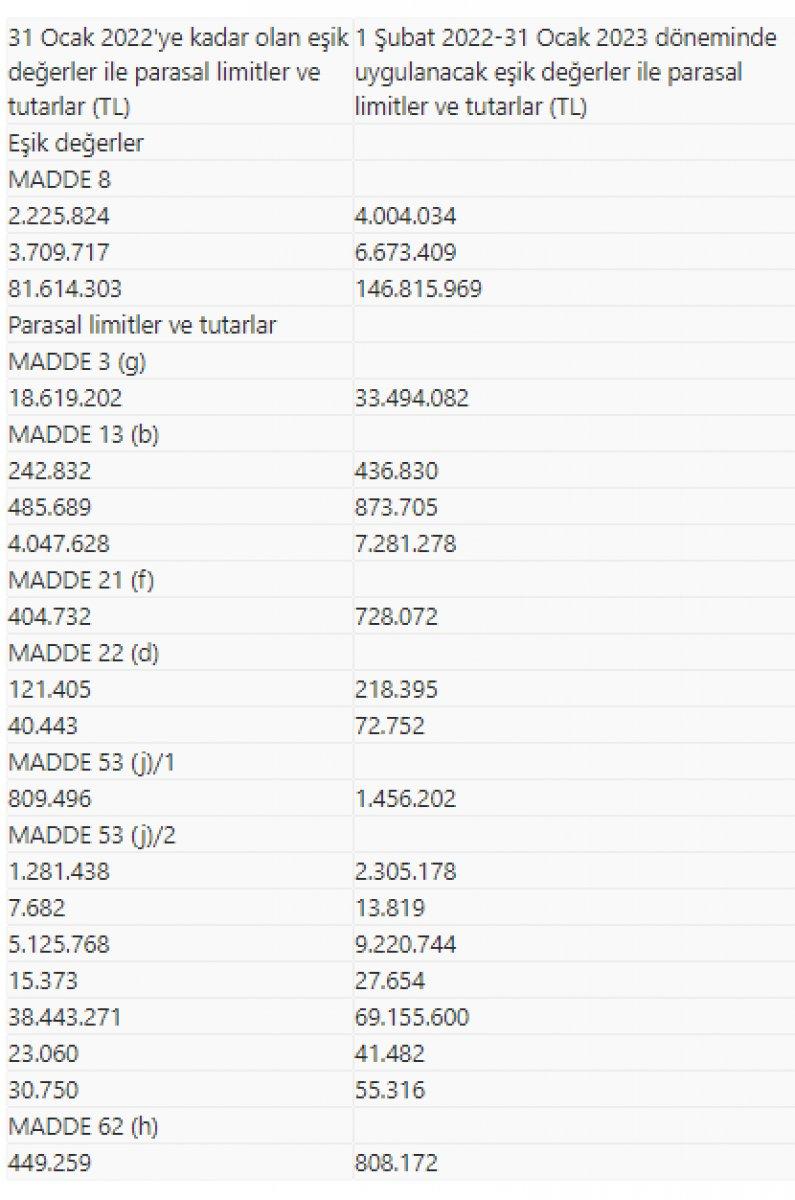This screenshot has height=1200, width=795.
Task: Select the 81.614.303 threshold value
Action: tap(64, 289)
